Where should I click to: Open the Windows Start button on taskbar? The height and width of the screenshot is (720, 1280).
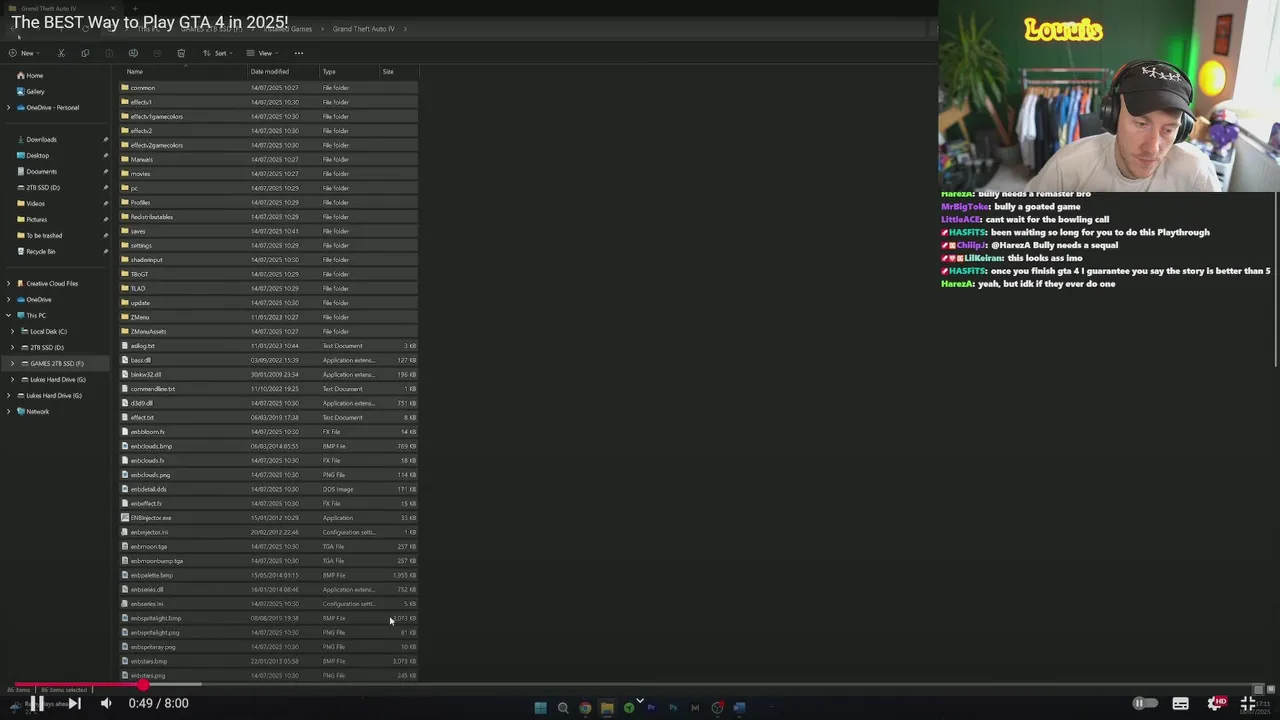(x=540, y=707)
